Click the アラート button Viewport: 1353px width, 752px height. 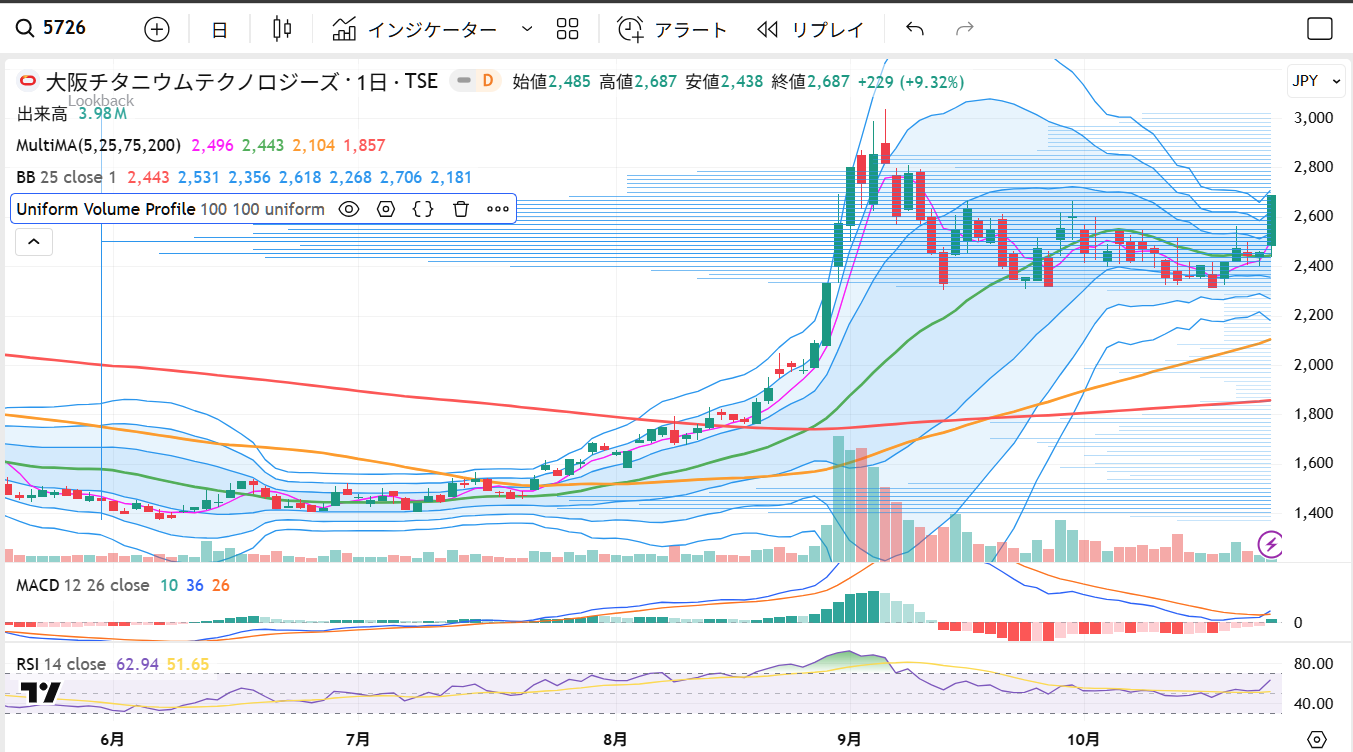pos(672,29)
